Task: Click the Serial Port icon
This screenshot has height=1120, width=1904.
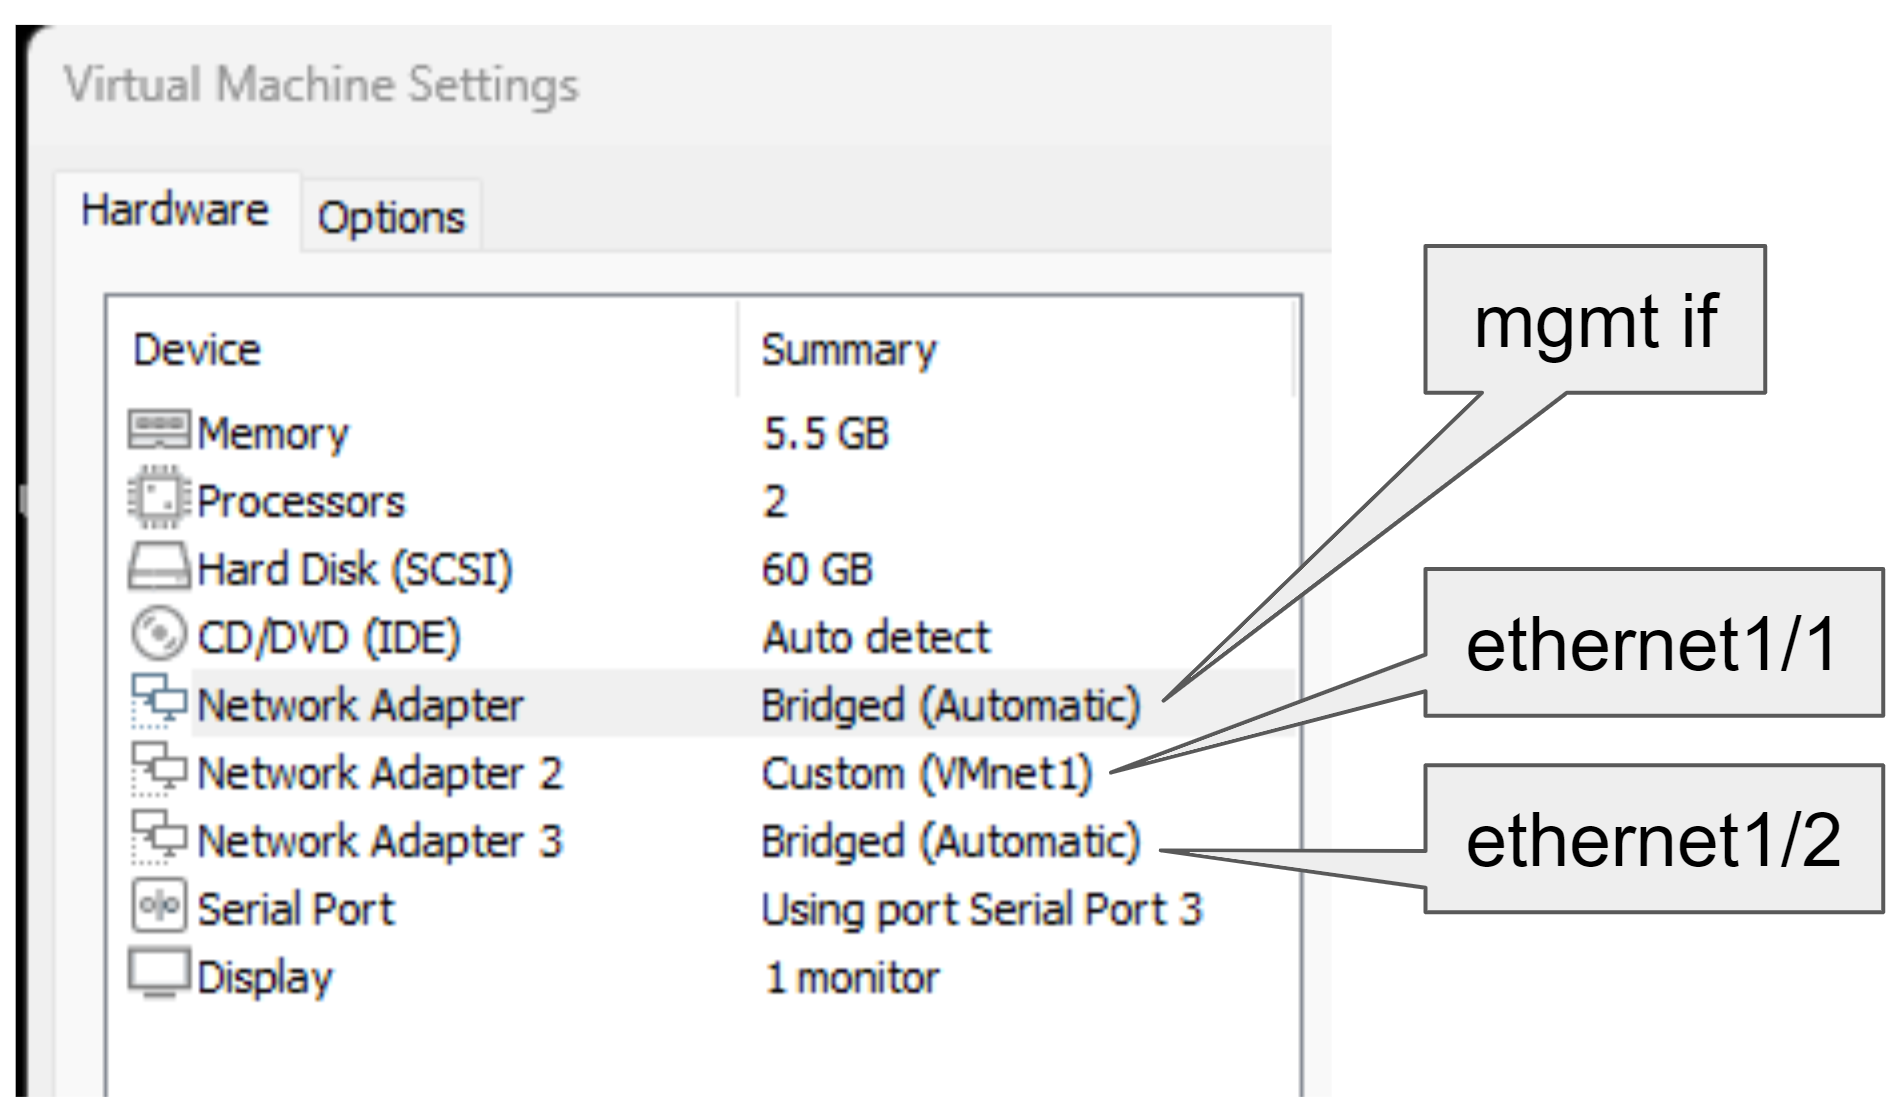Action: [158, 906]
